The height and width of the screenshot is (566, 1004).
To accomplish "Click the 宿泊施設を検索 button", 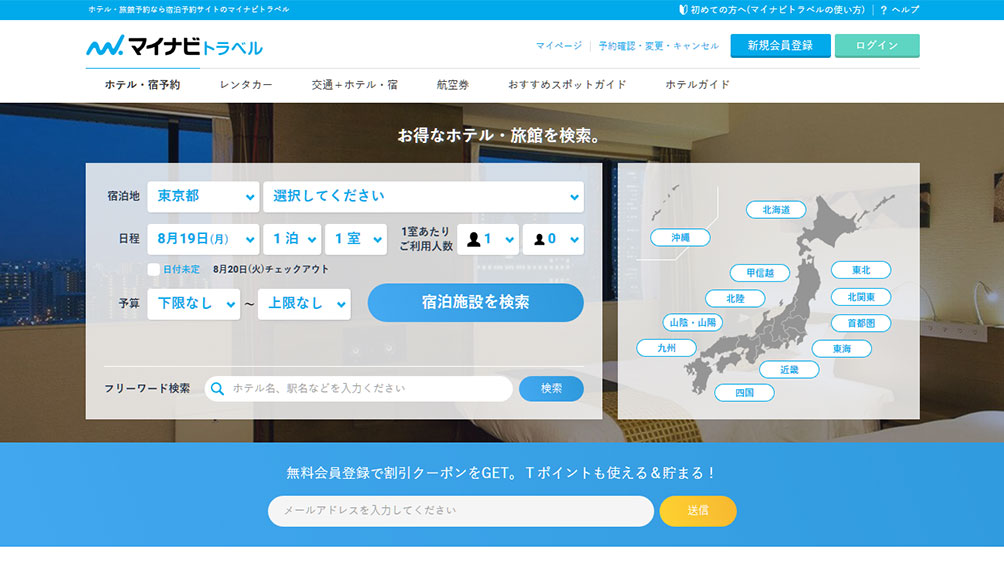I will point(476,303).
